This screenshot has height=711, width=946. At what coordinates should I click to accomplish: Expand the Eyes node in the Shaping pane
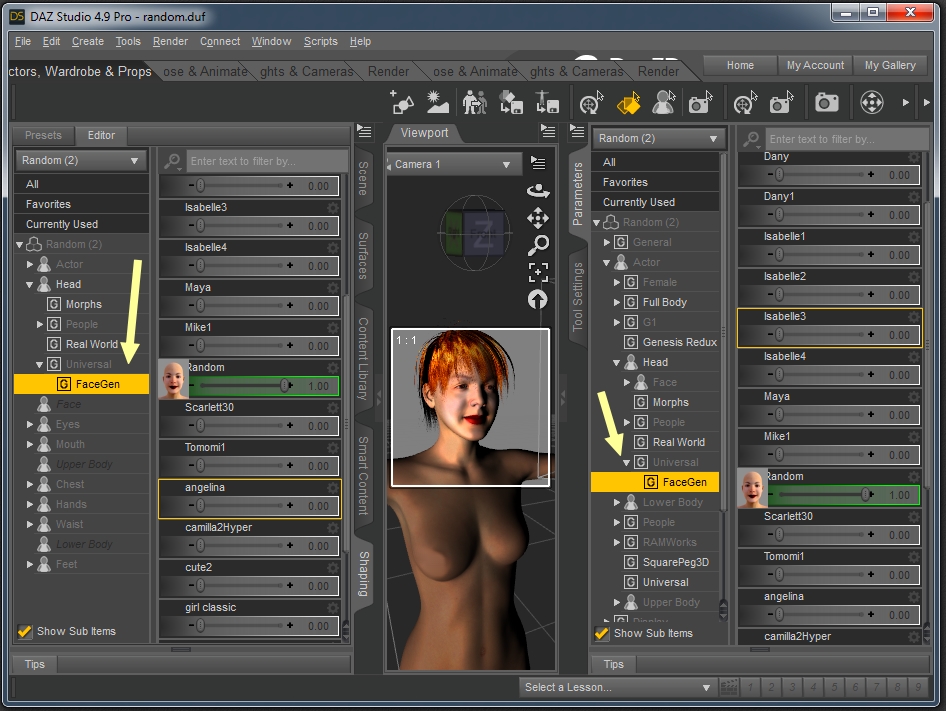(30, 425)
